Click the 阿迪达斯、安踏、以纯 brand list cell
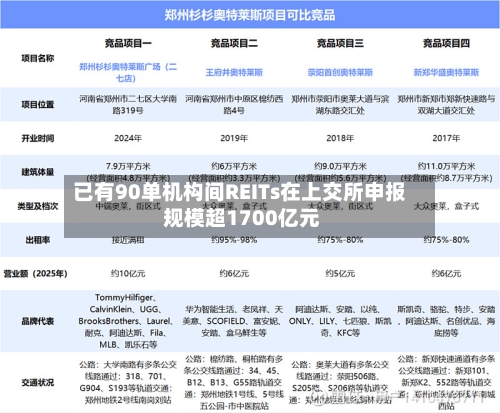 [340, 321]
